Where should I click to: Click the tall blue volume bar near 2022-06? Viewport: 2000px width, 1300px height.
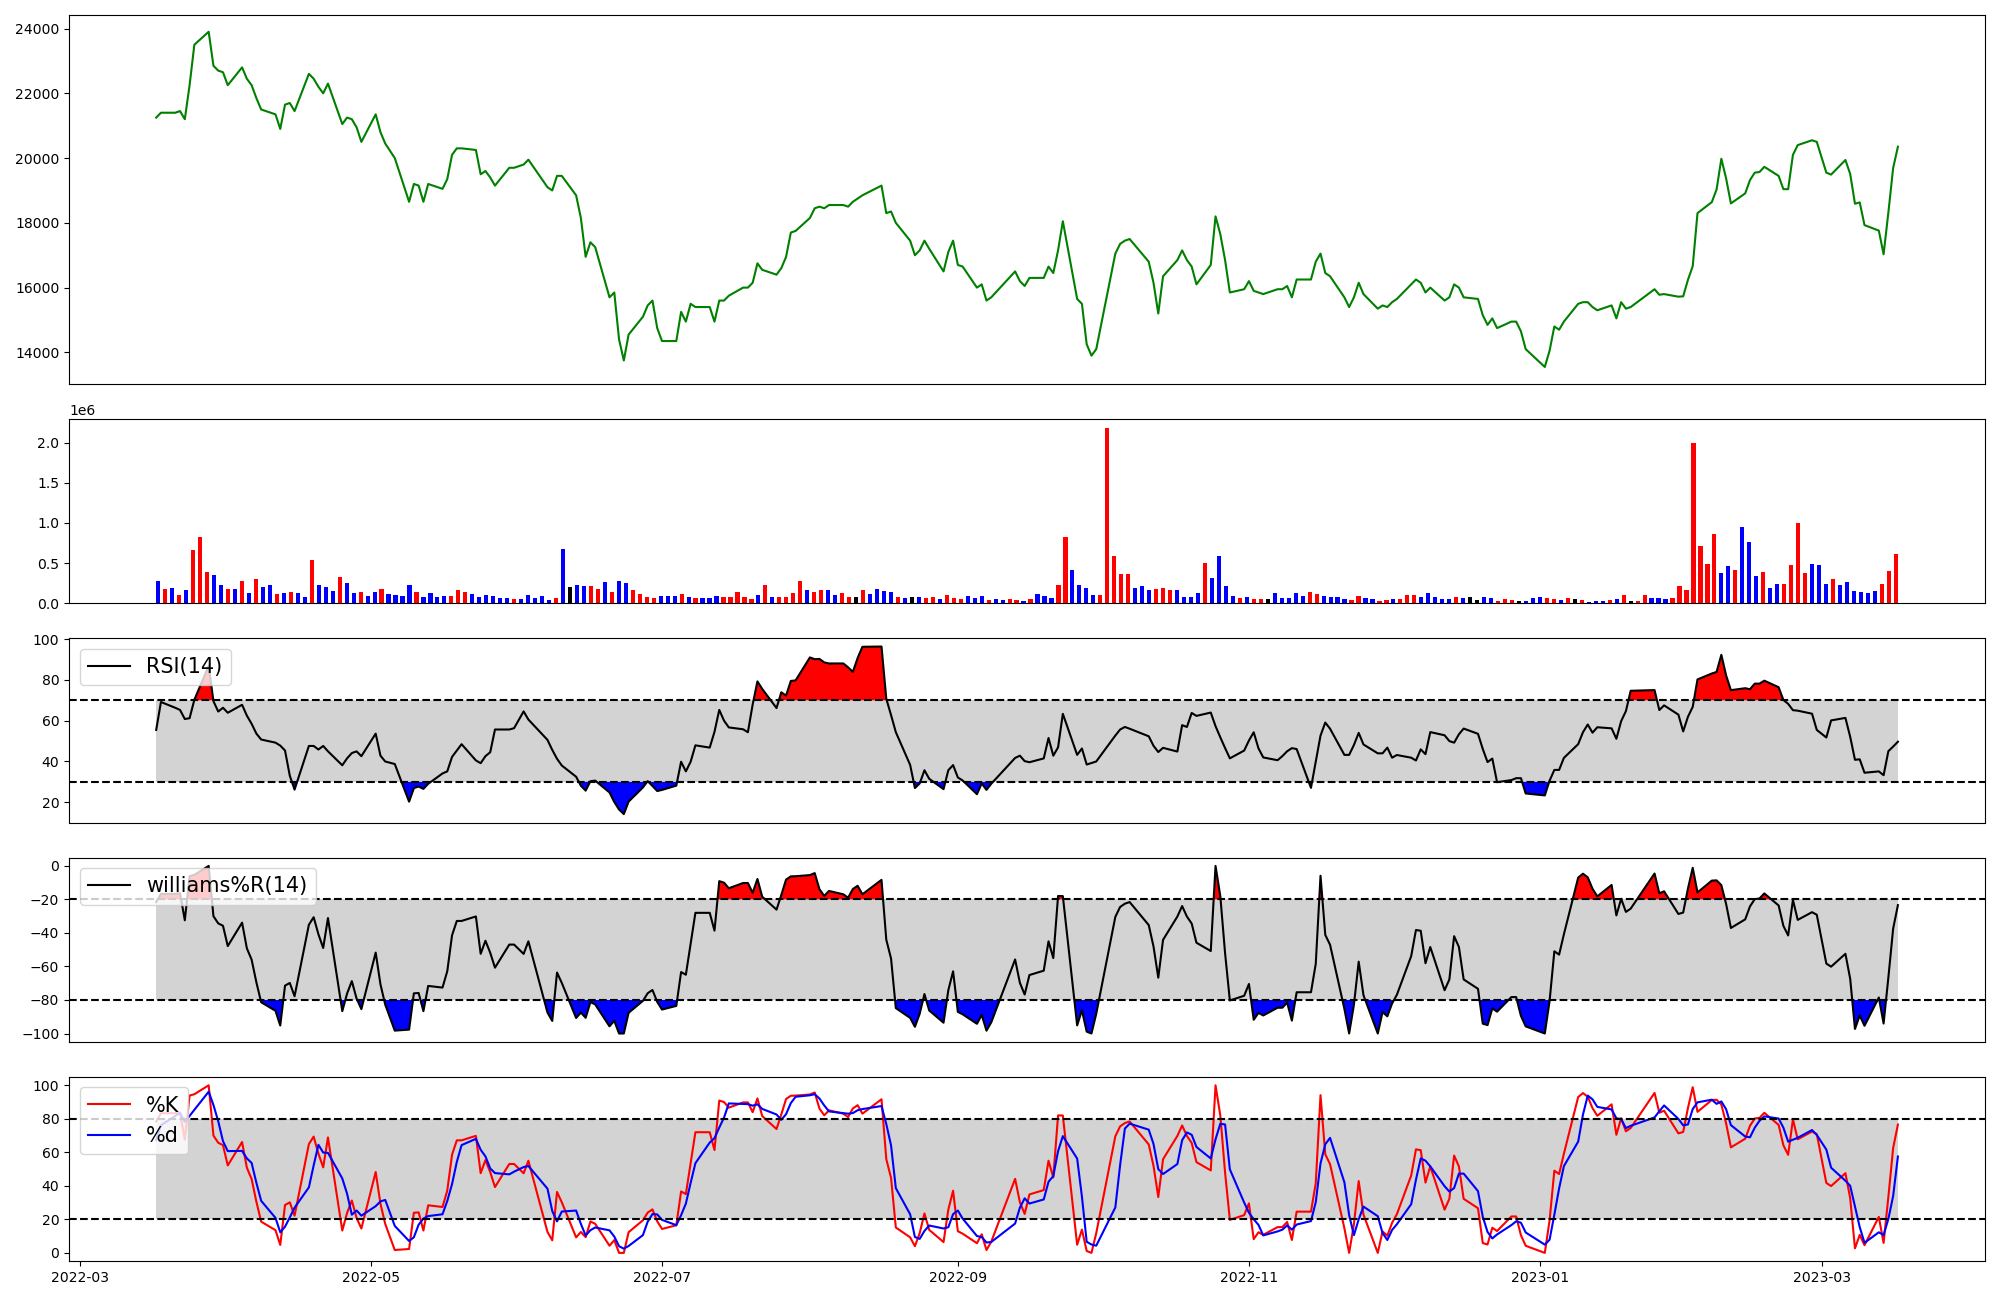pos(563,576)
